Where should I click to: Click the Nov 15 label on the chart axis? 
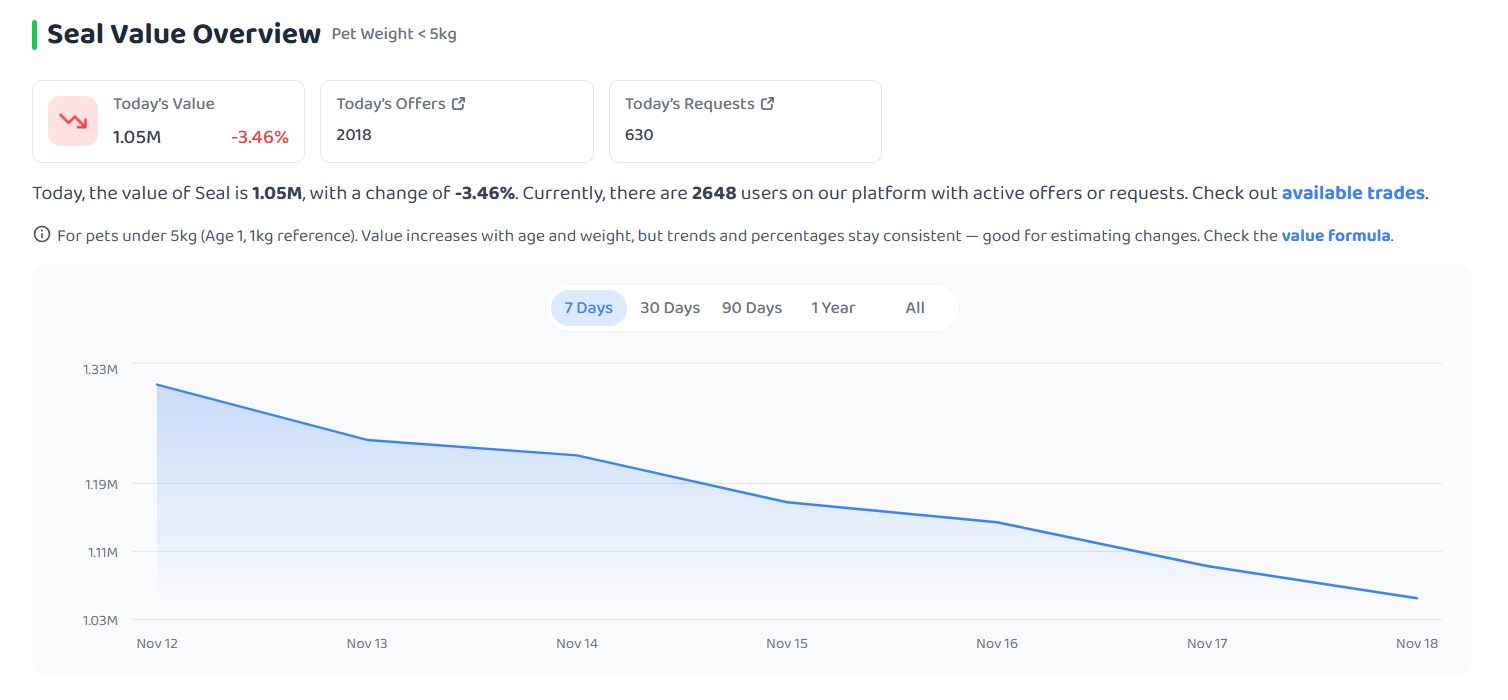click(x=787, y=644)
